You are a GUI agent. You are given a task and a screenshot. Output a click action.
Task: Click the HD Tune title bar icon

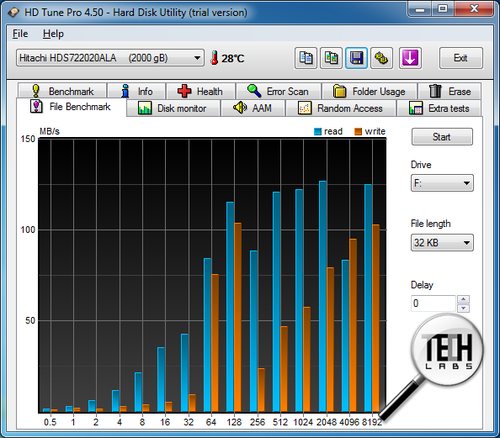click(14, 13)
